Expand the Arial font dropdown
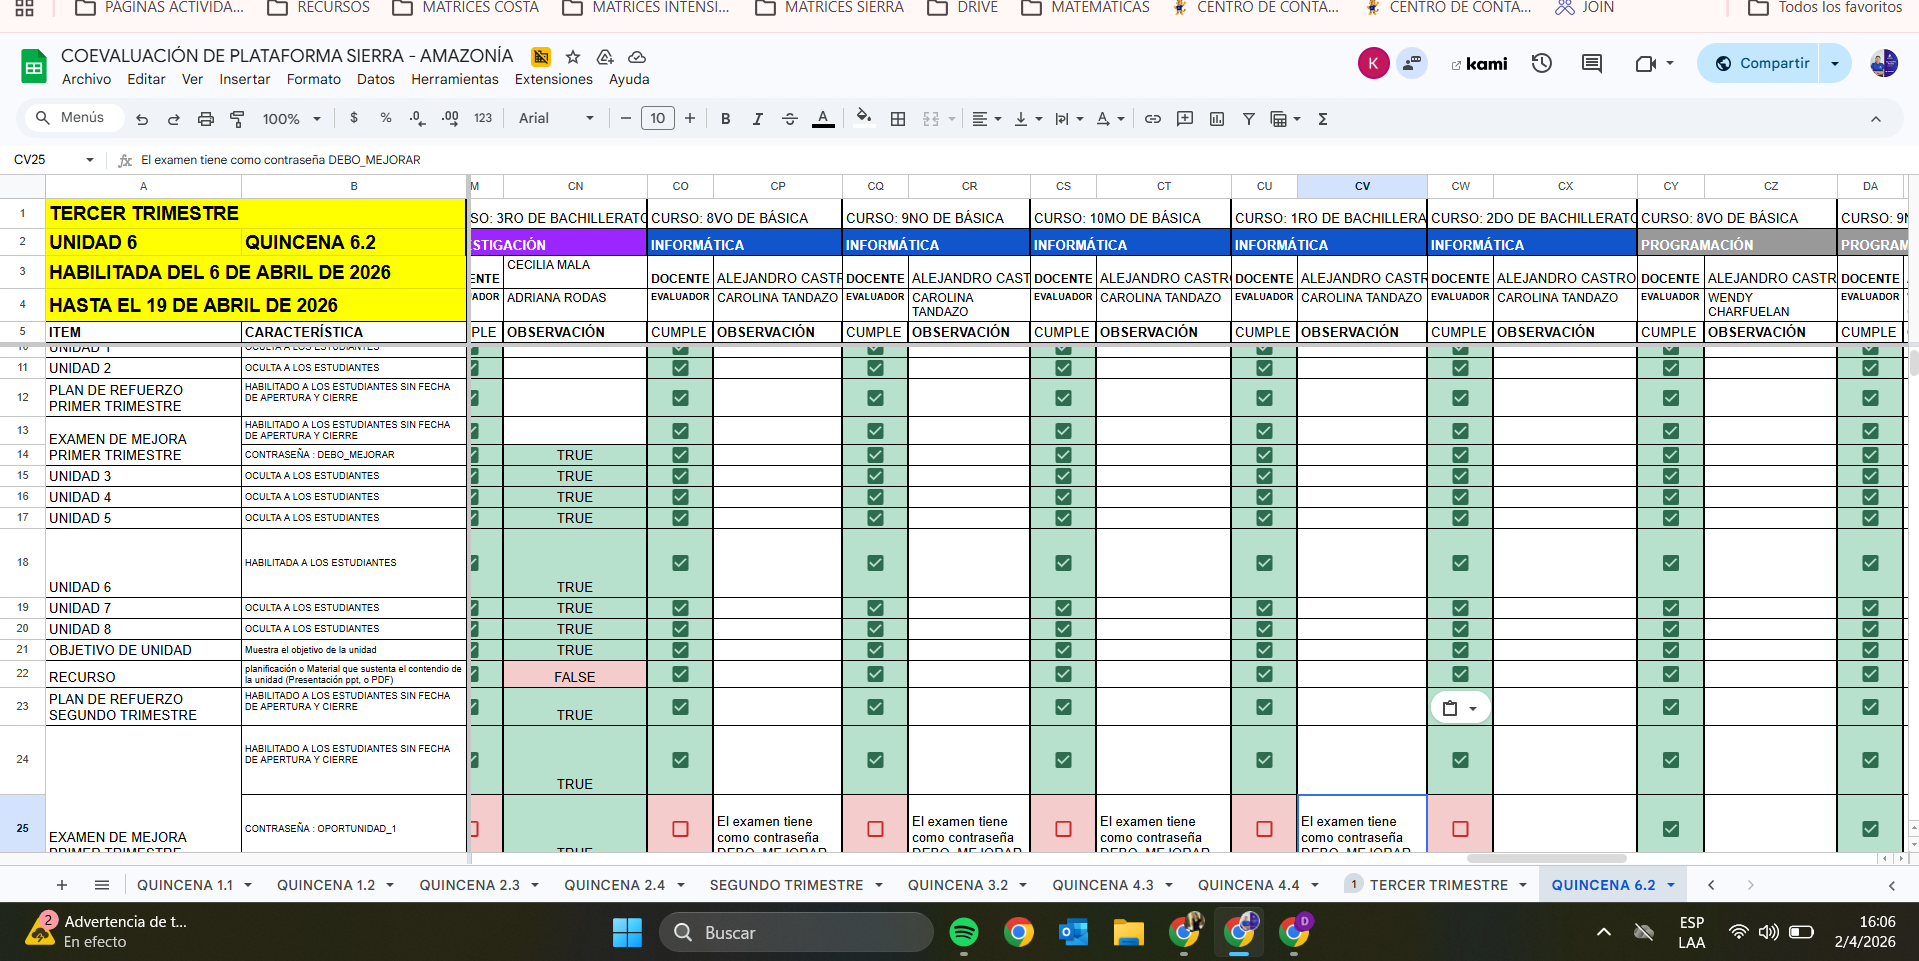 tap(556, 119)
